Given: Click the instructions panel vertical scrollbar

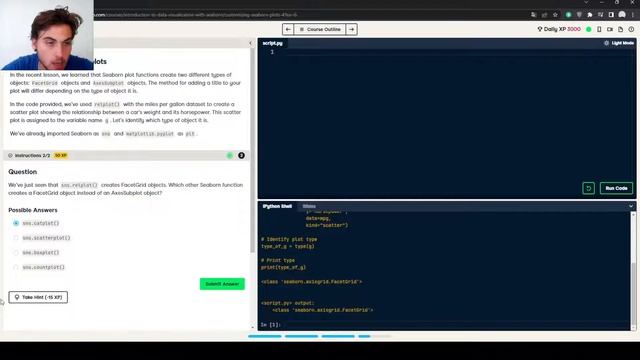Looking at the screenshot, I should tap(253, 151).
